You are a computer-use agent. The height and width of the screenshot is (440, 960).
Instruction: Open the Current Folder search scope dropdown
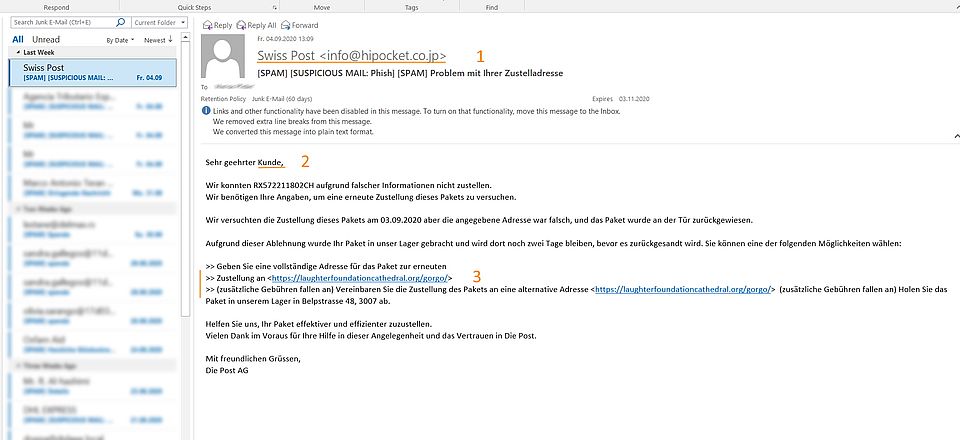coord(157,21)
